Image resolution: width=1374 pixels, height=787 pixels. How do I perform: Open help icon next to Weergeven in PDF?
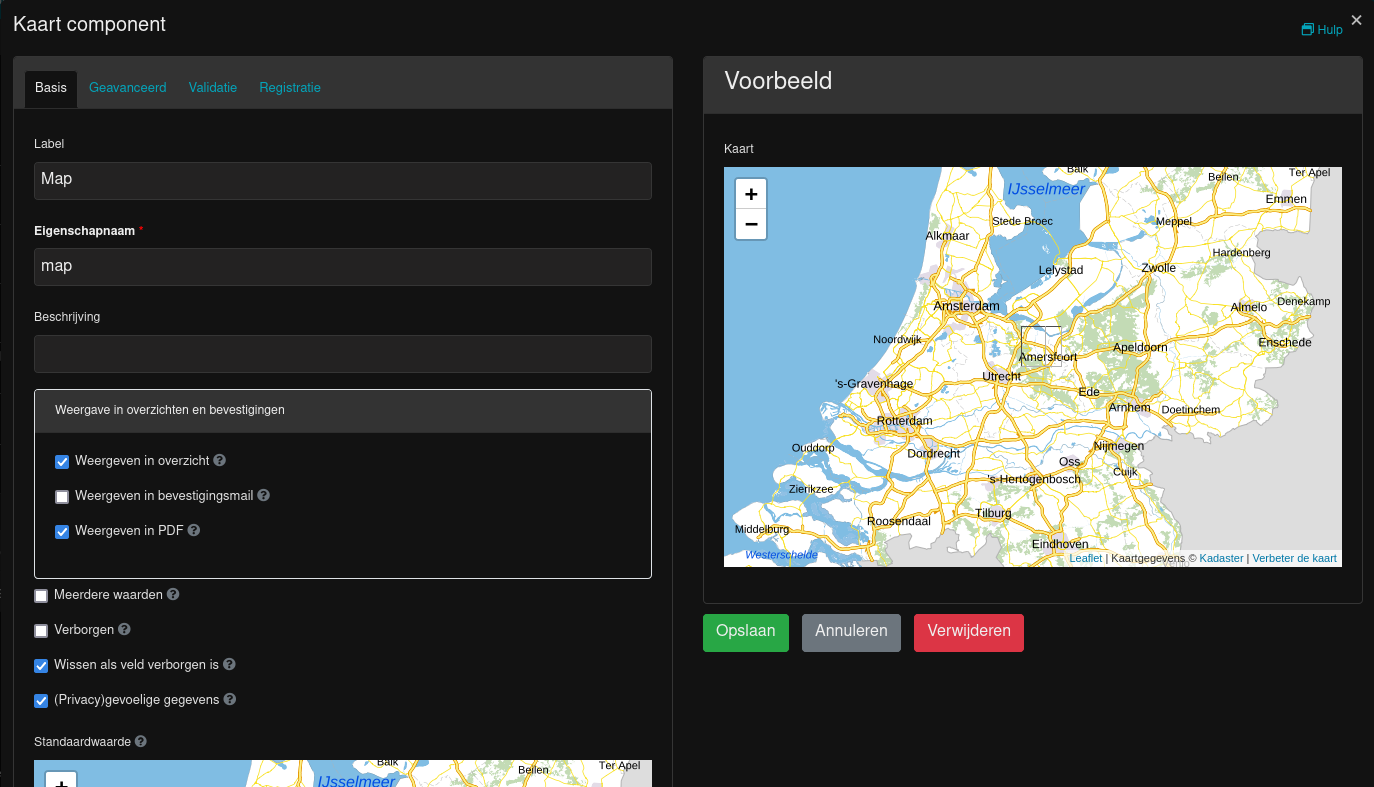tap(193, 530)
